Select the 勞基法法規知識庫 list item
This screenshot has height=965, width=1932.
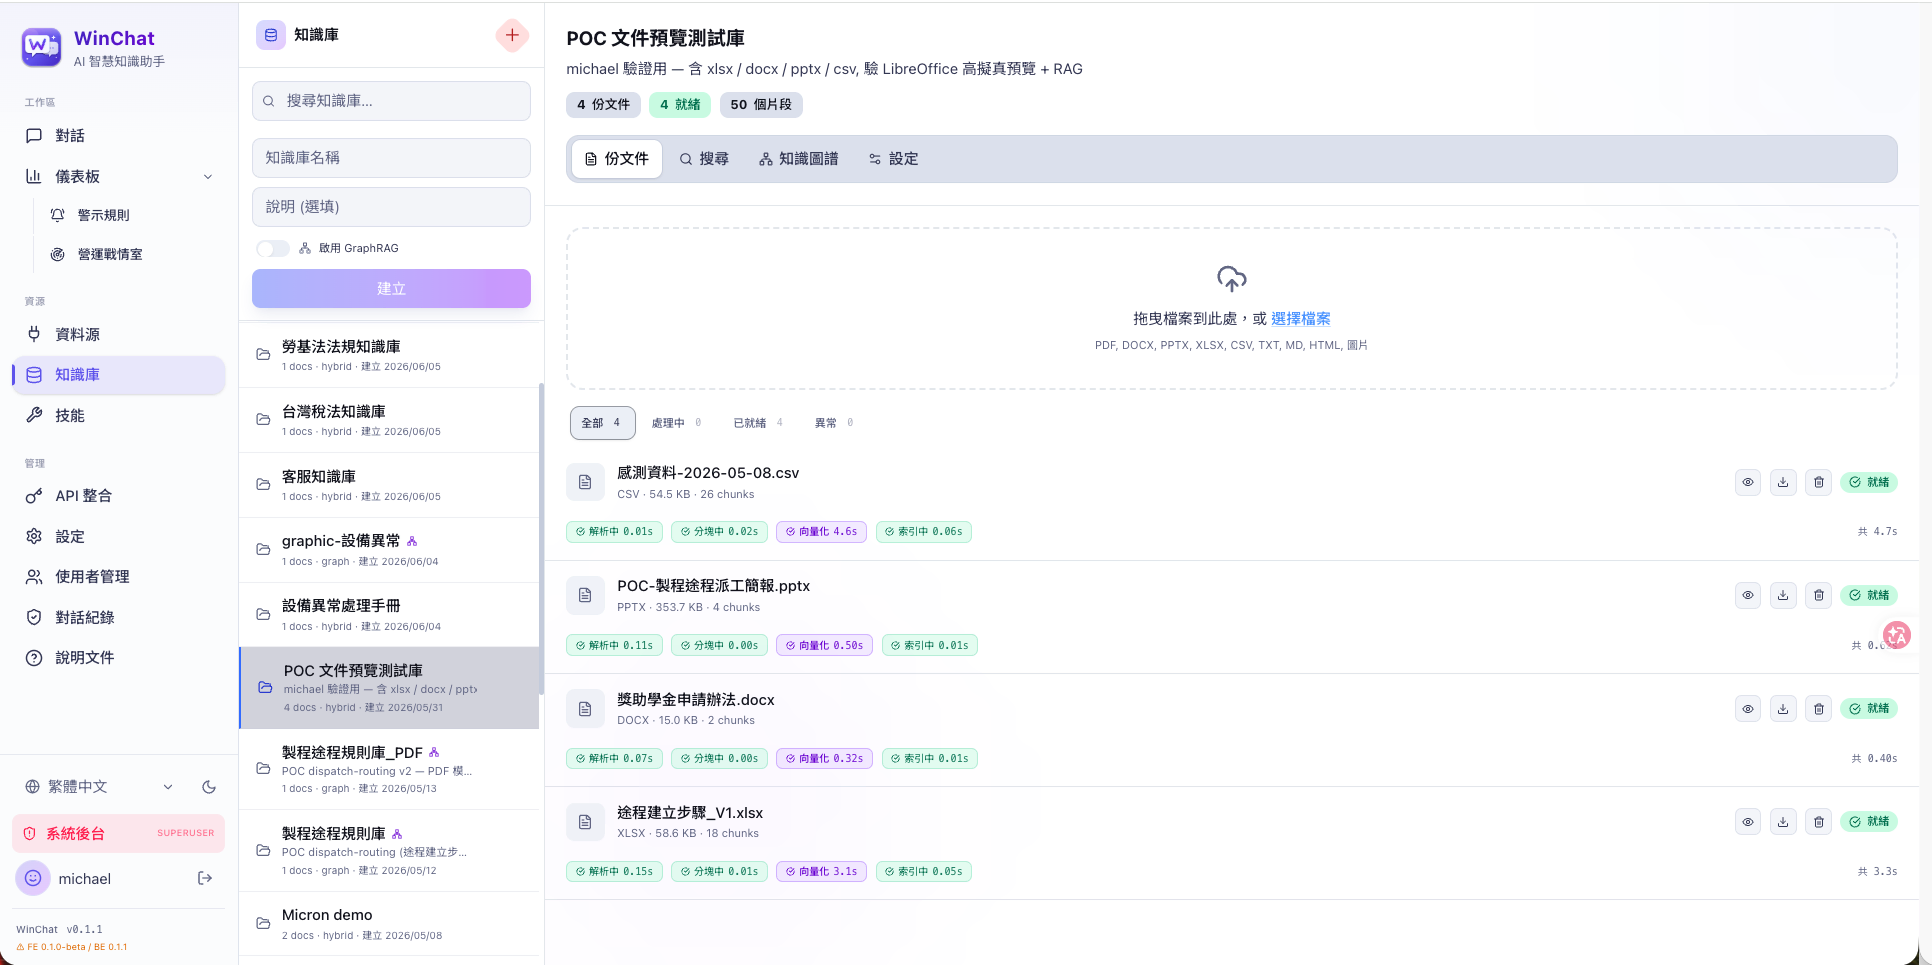click(x=390, y=355)
